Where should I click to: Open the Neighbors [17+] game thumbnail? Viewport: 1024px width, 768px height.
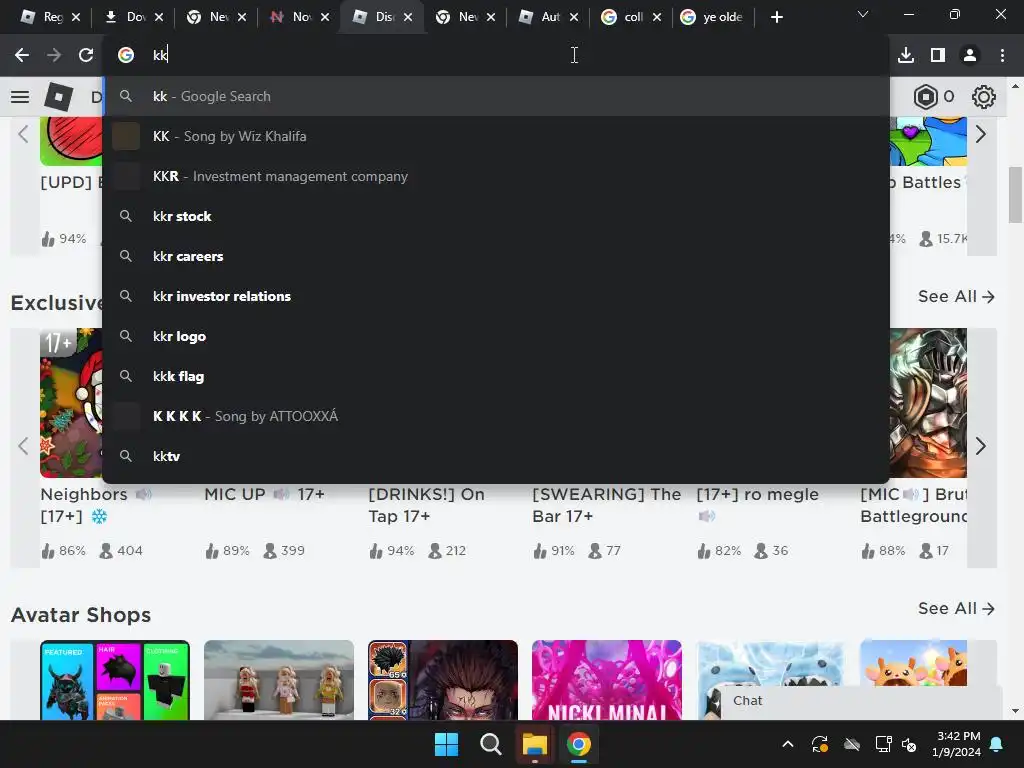[71, 403]
